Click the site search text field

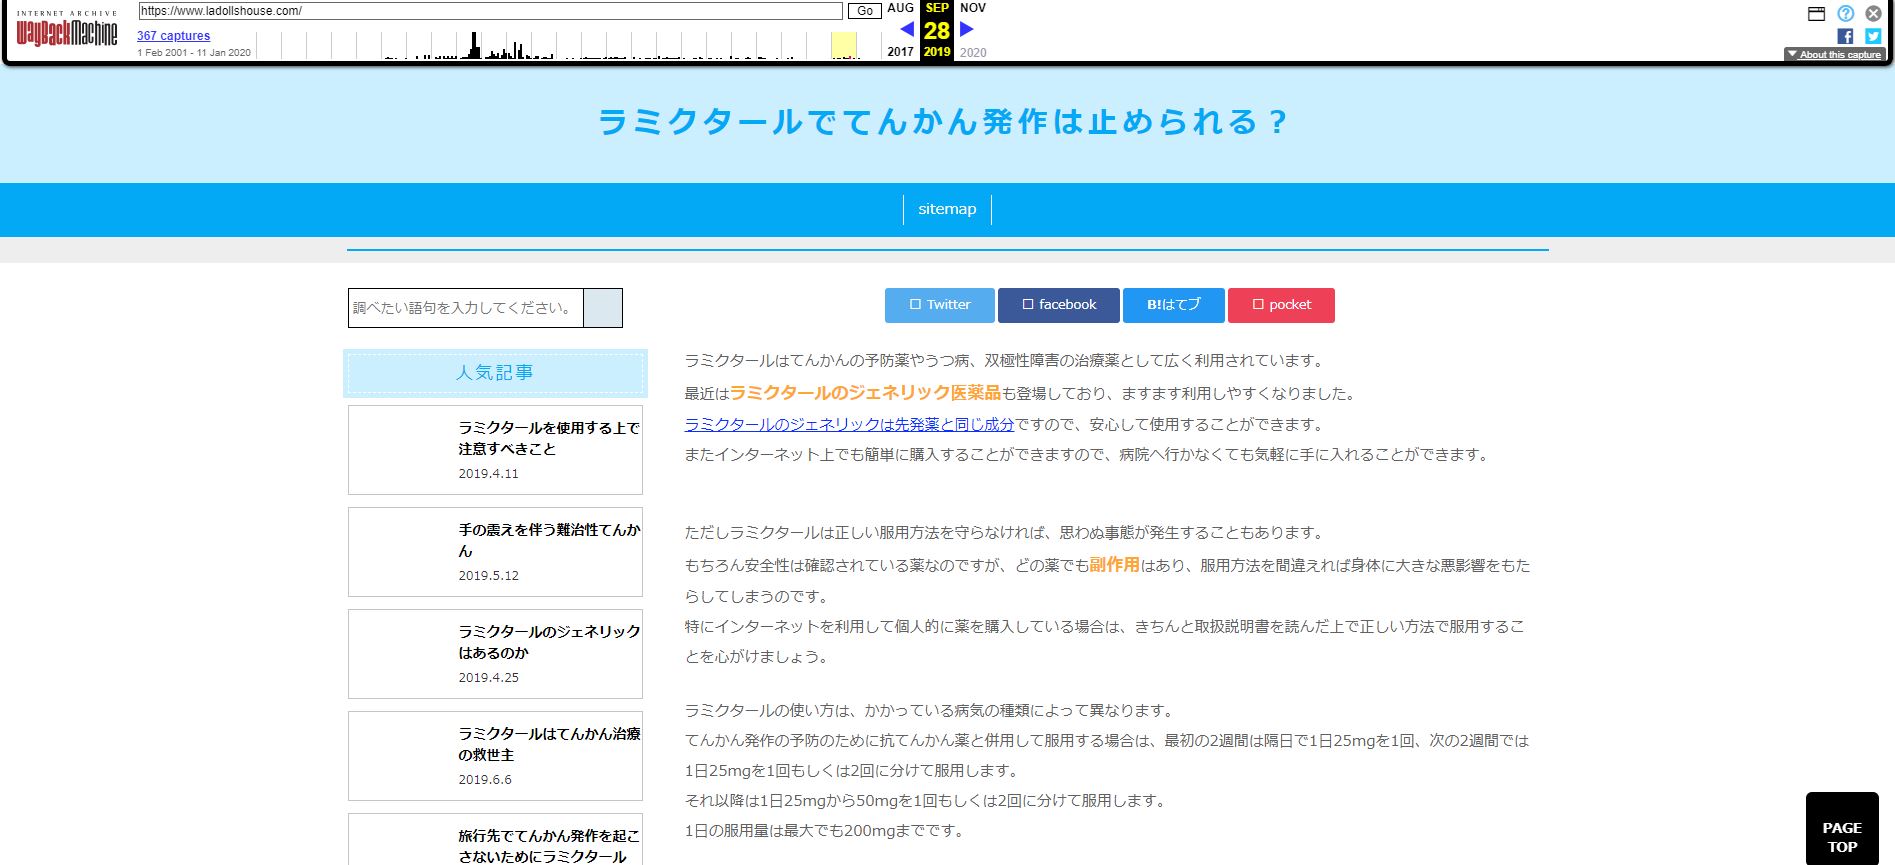tap(466, 308)
